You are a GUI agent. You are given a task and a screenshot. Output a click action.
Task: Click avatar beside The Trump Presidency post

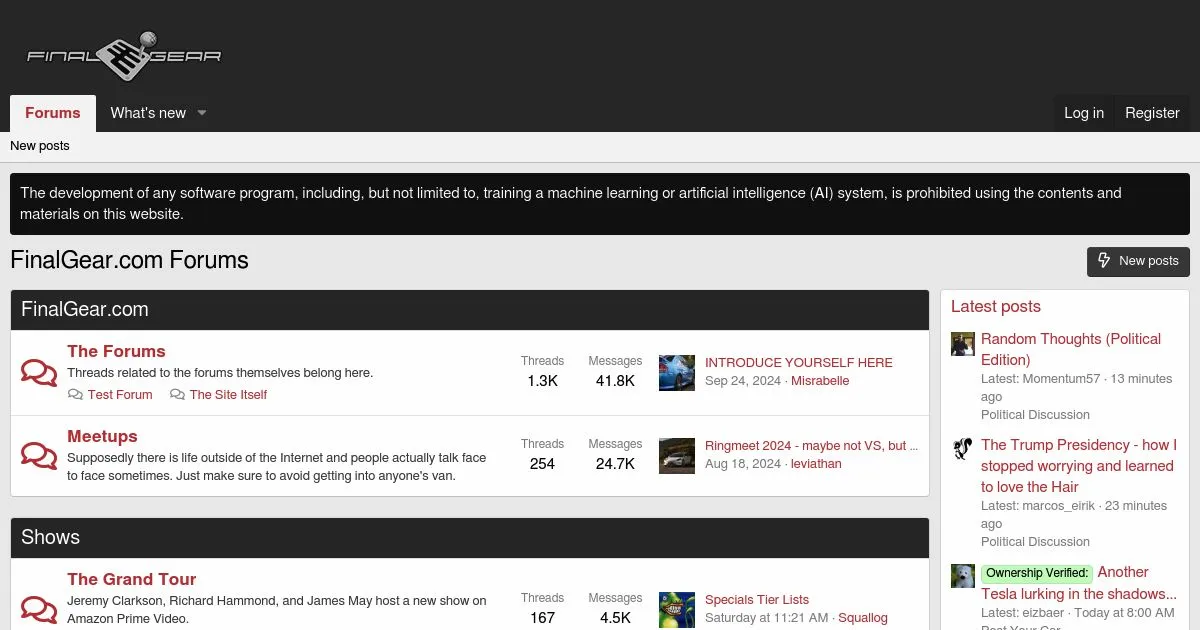[963, 449]
